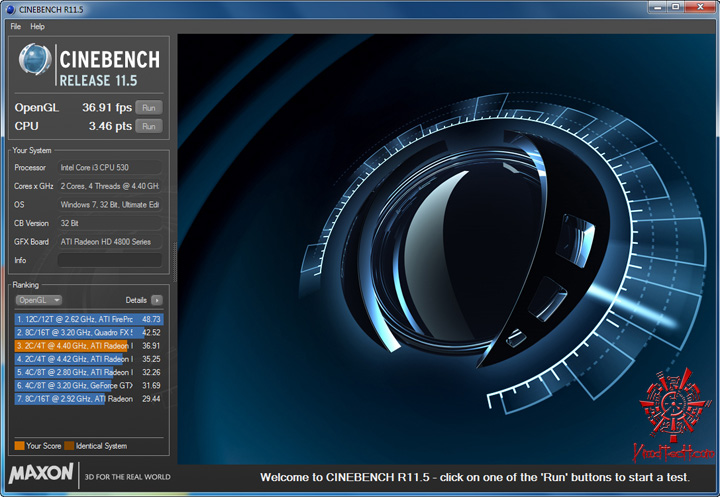The height and width of the screenshot is (497, 720).
Task: Run the CPU benchmark test
Action: click(149, 126)
